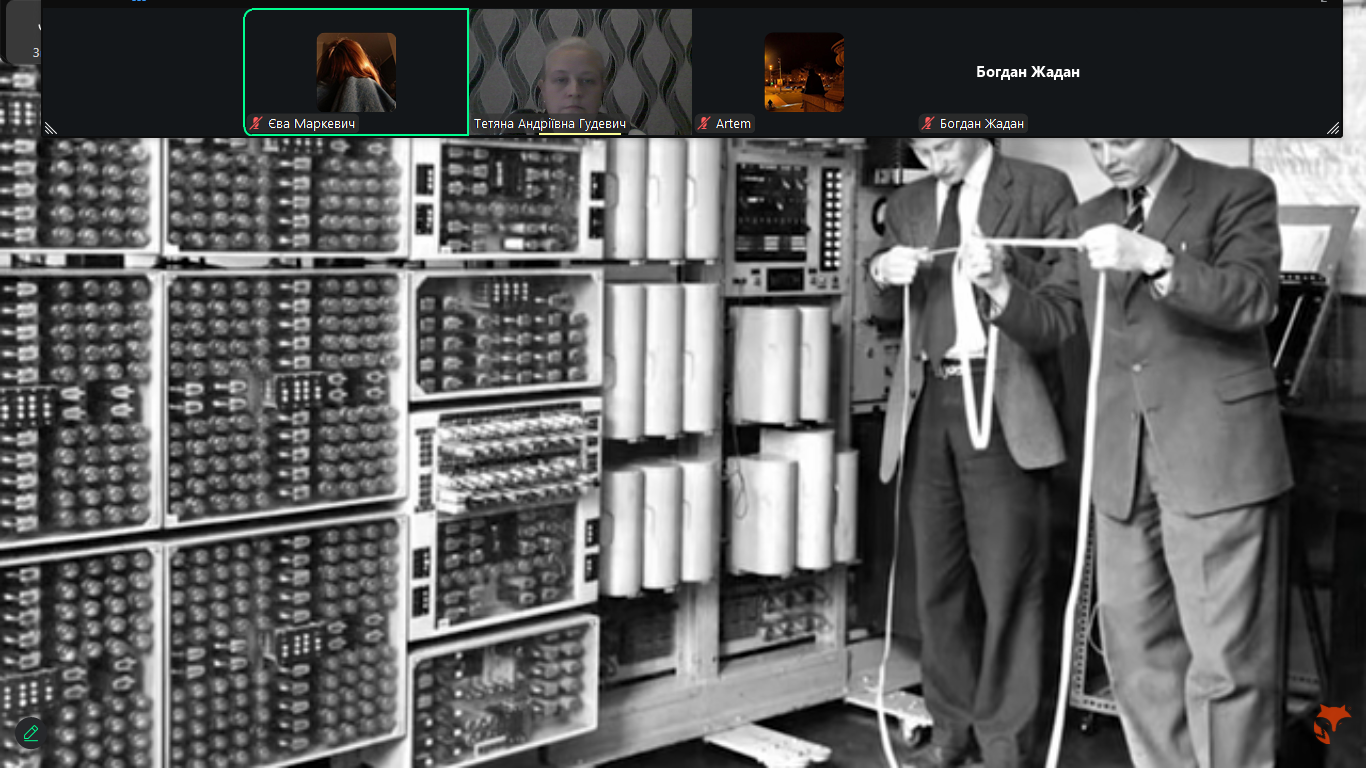Screen dimensions: 1366x768
Task: Click the large centered Богдан Жадан name
Action: (x=1027, y=72)
